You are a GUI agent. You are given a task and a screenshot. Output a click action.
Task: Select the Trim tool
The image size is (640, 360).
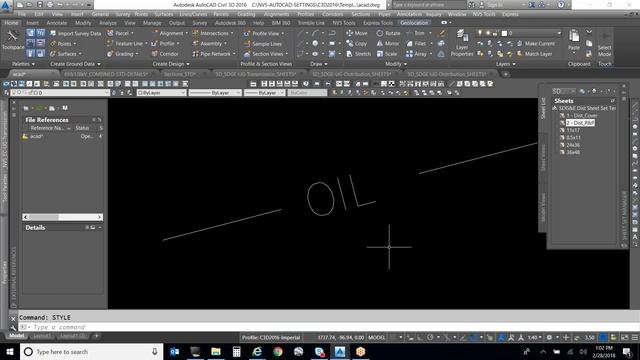416,33
